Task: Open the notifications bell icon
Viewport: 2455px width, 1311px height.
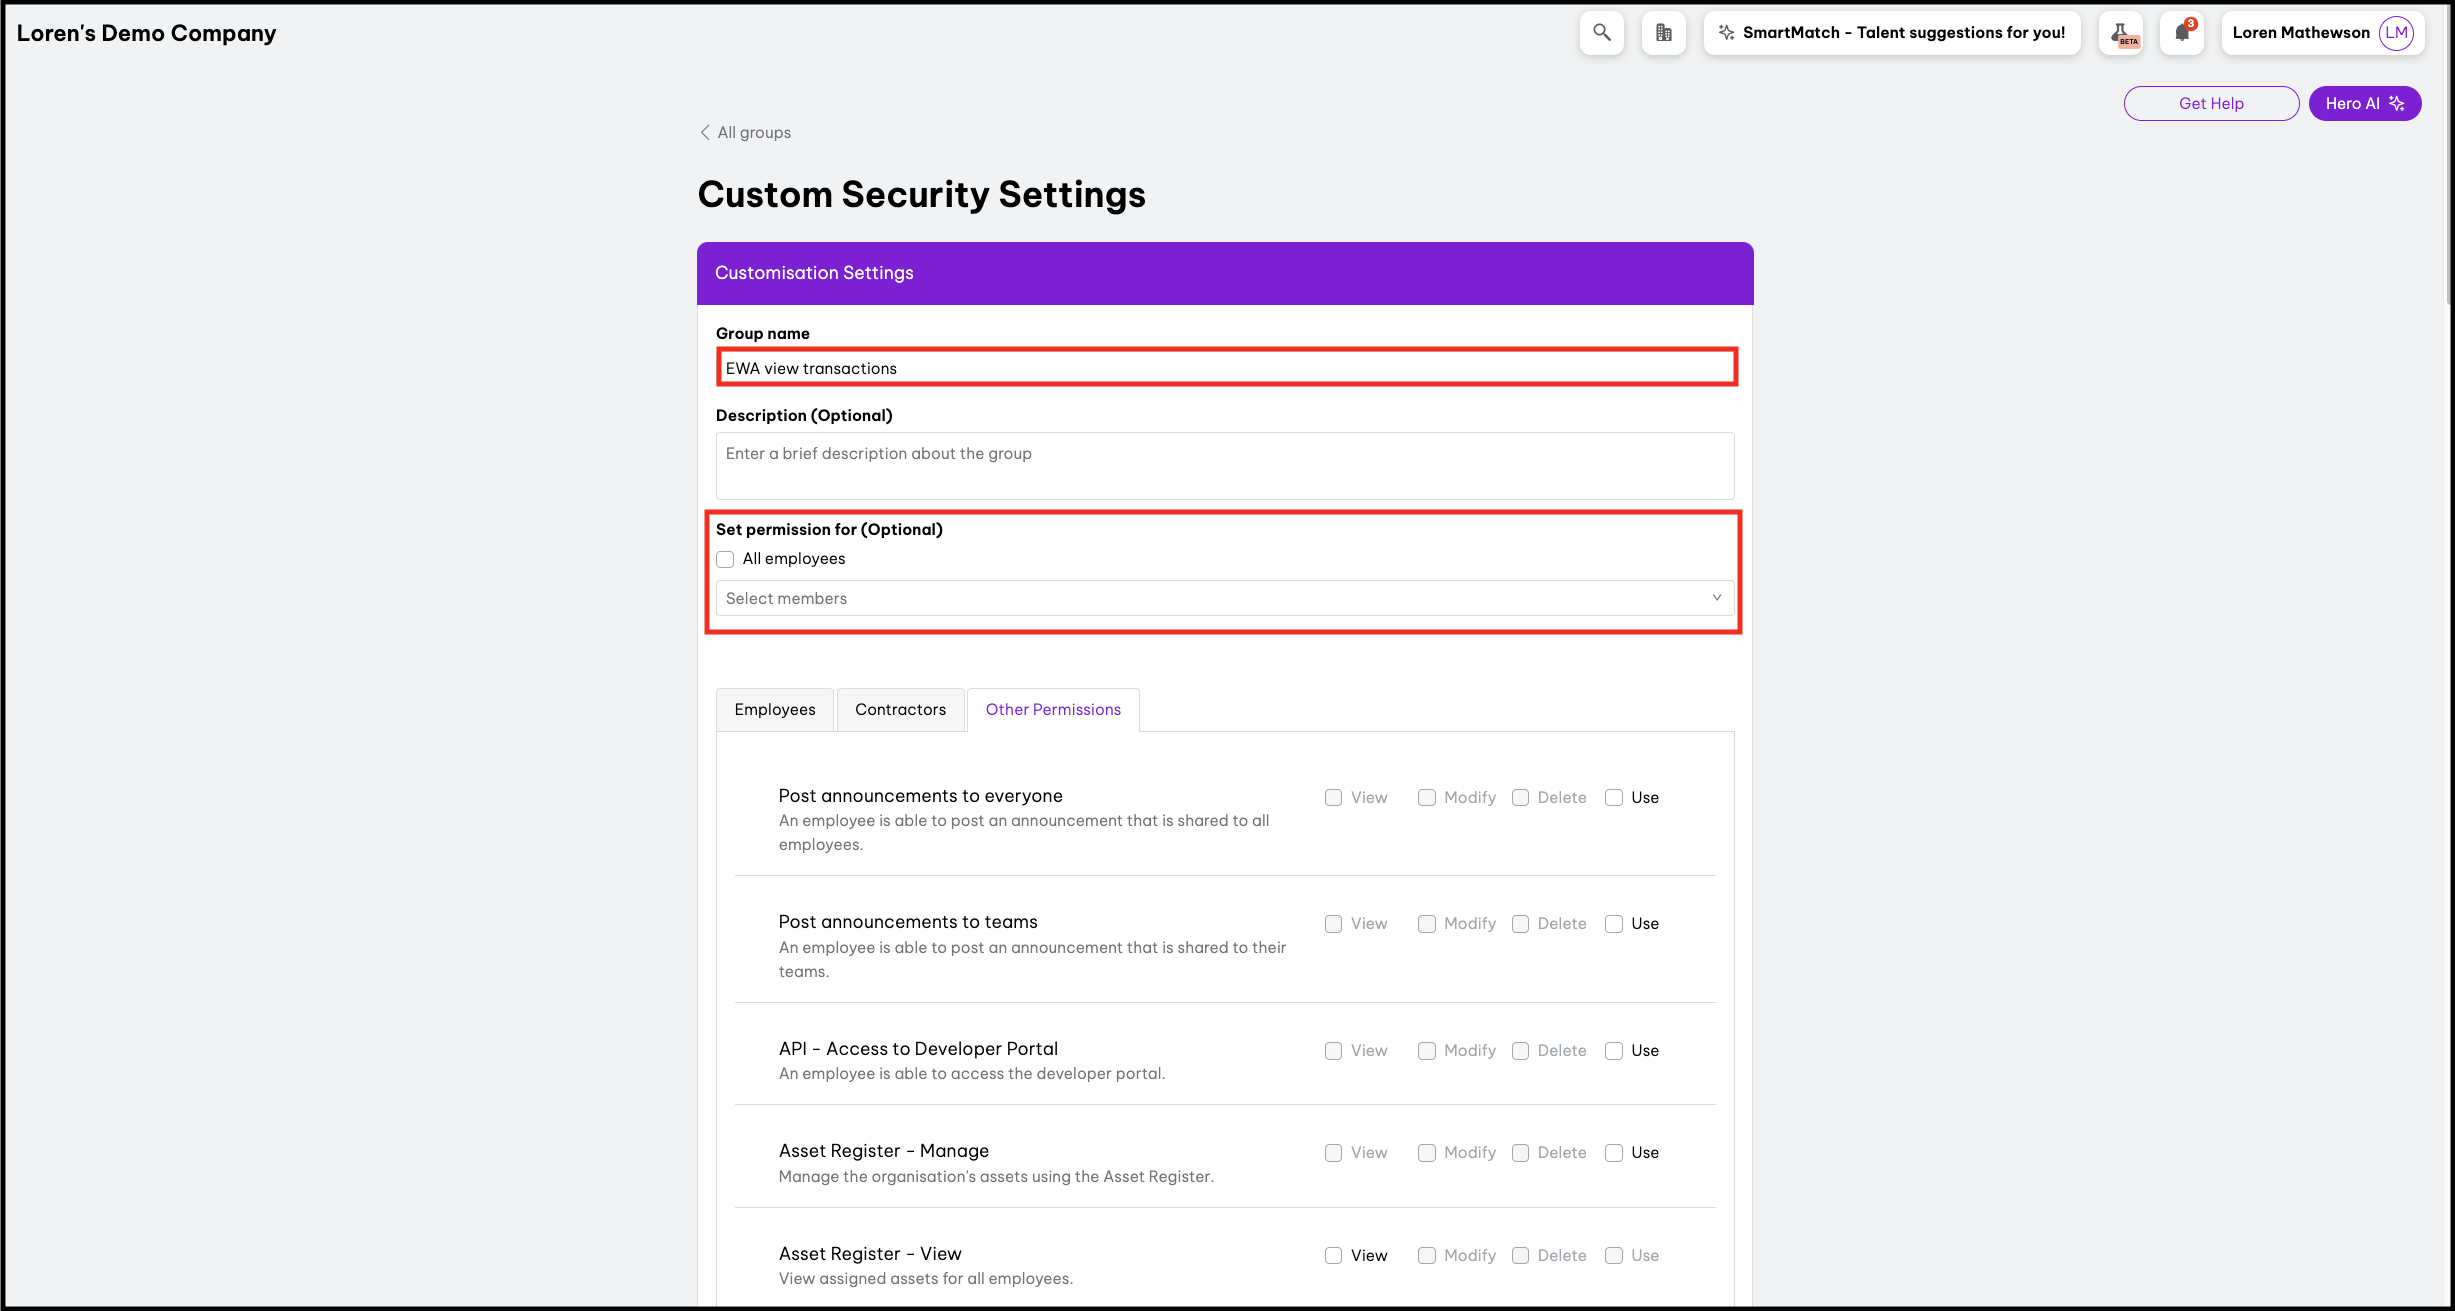Action: [2182, 32]
